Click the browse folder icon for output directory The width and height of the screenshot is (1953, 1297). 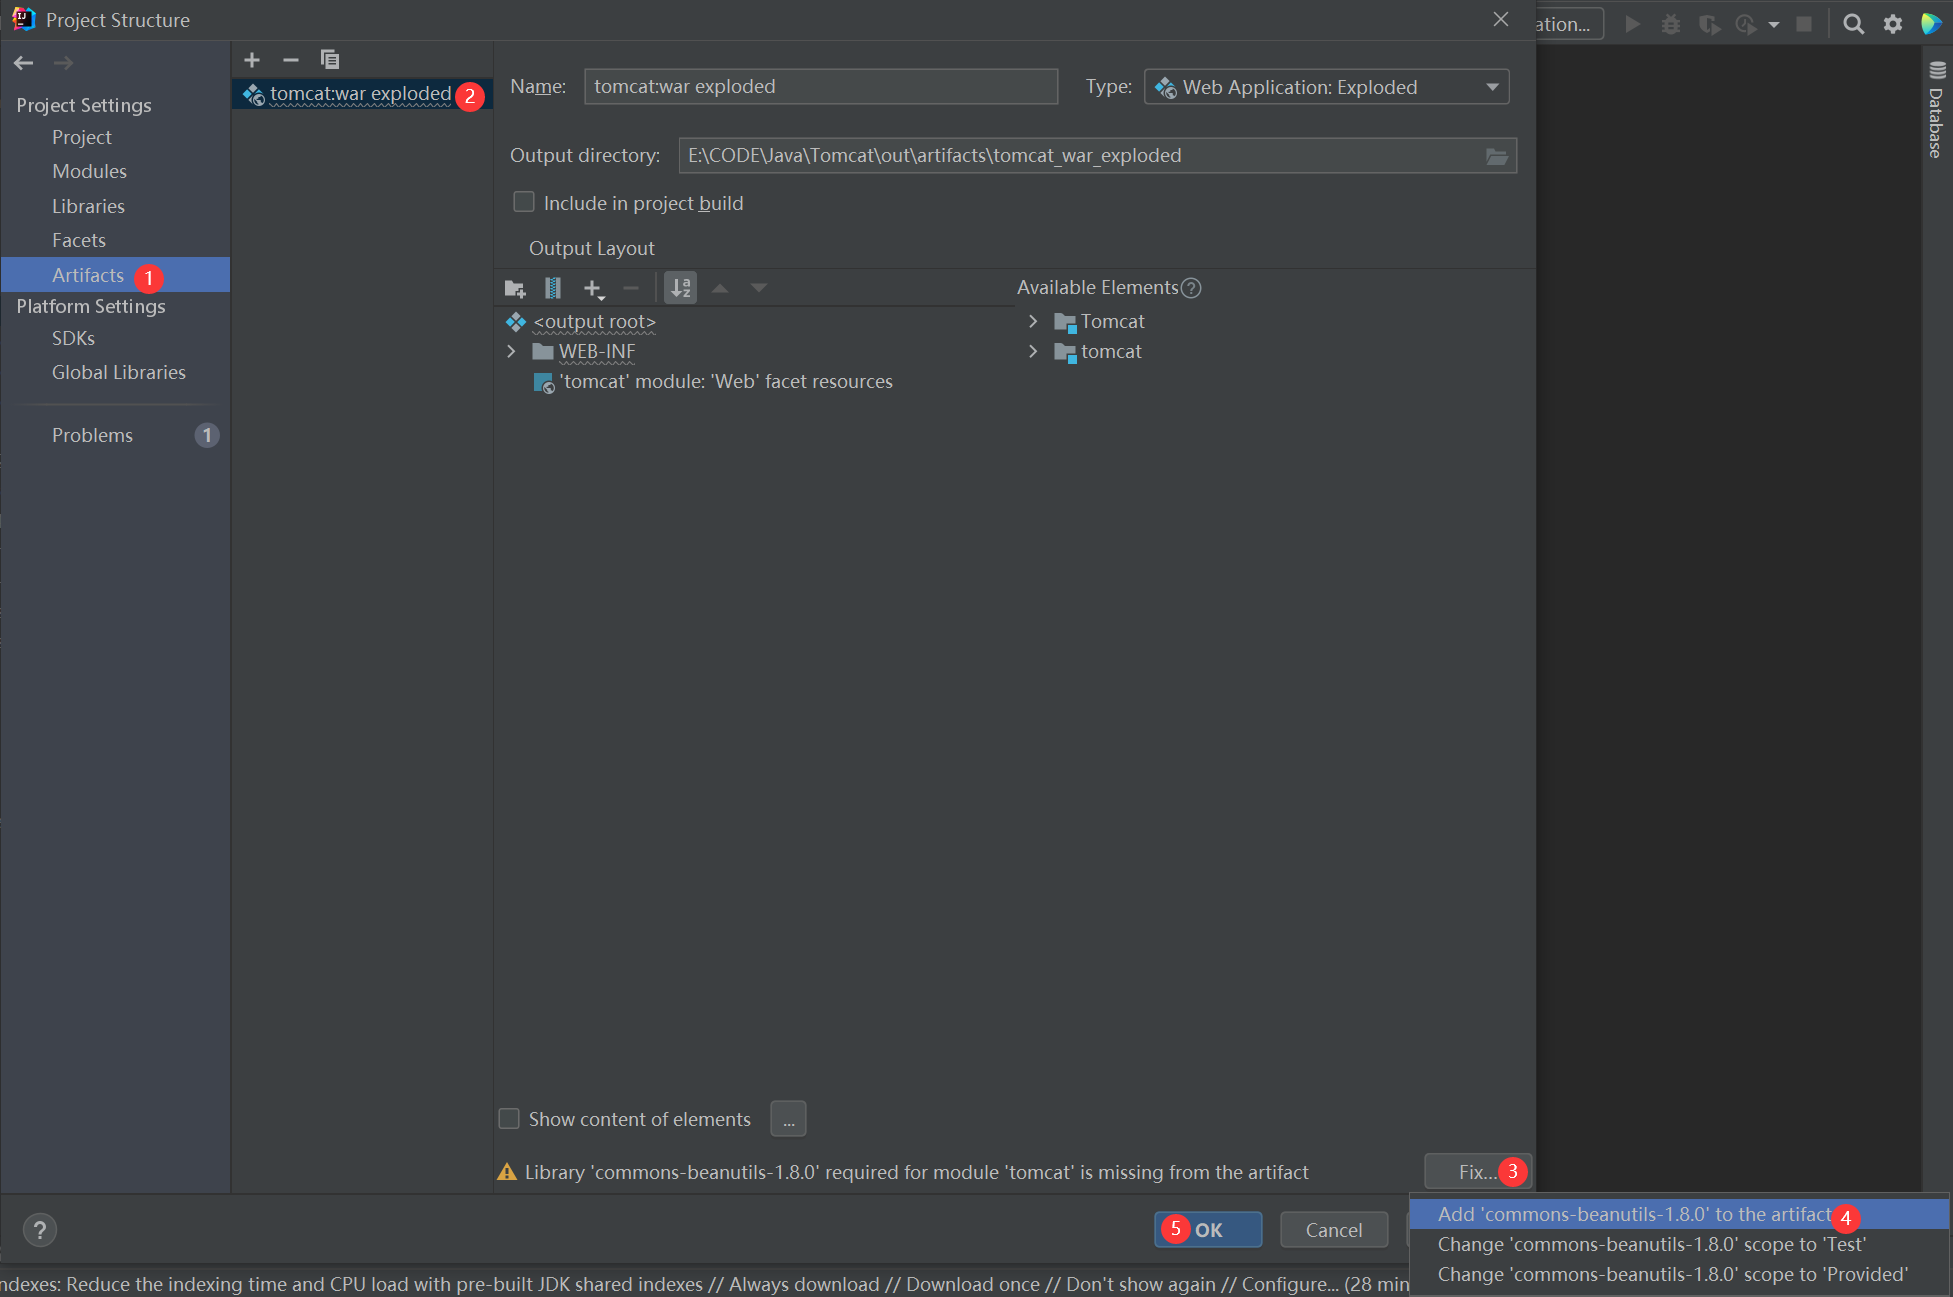(1496, 156)
